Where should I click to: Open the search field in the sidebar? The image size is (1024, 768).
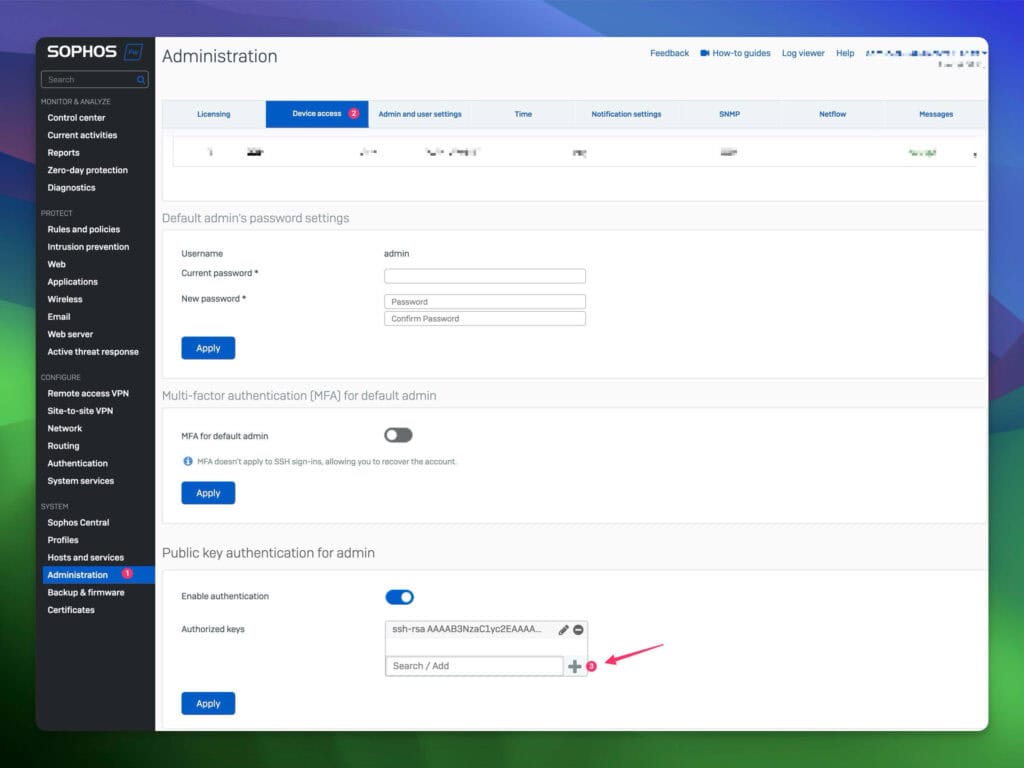(x=90, y=79)
